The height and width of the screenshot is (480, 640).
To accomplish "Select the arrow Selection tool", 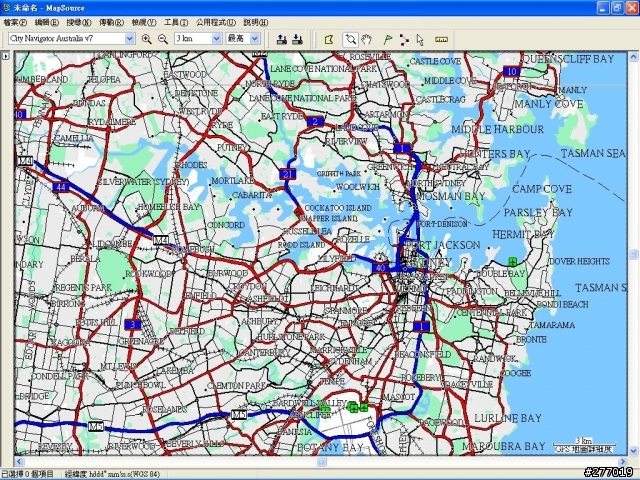I will tap(420, 40).
